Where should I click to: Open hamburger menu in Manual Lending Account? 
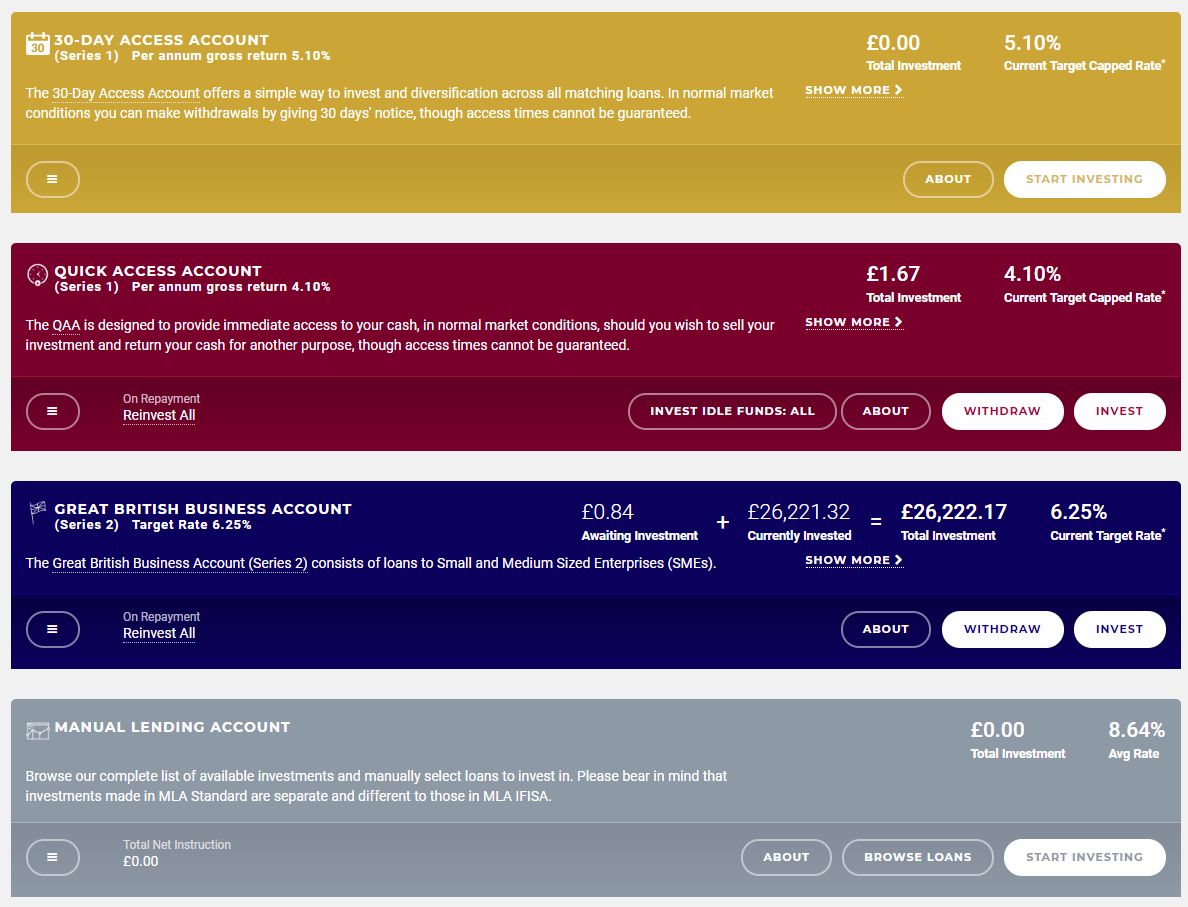[52, 857]
